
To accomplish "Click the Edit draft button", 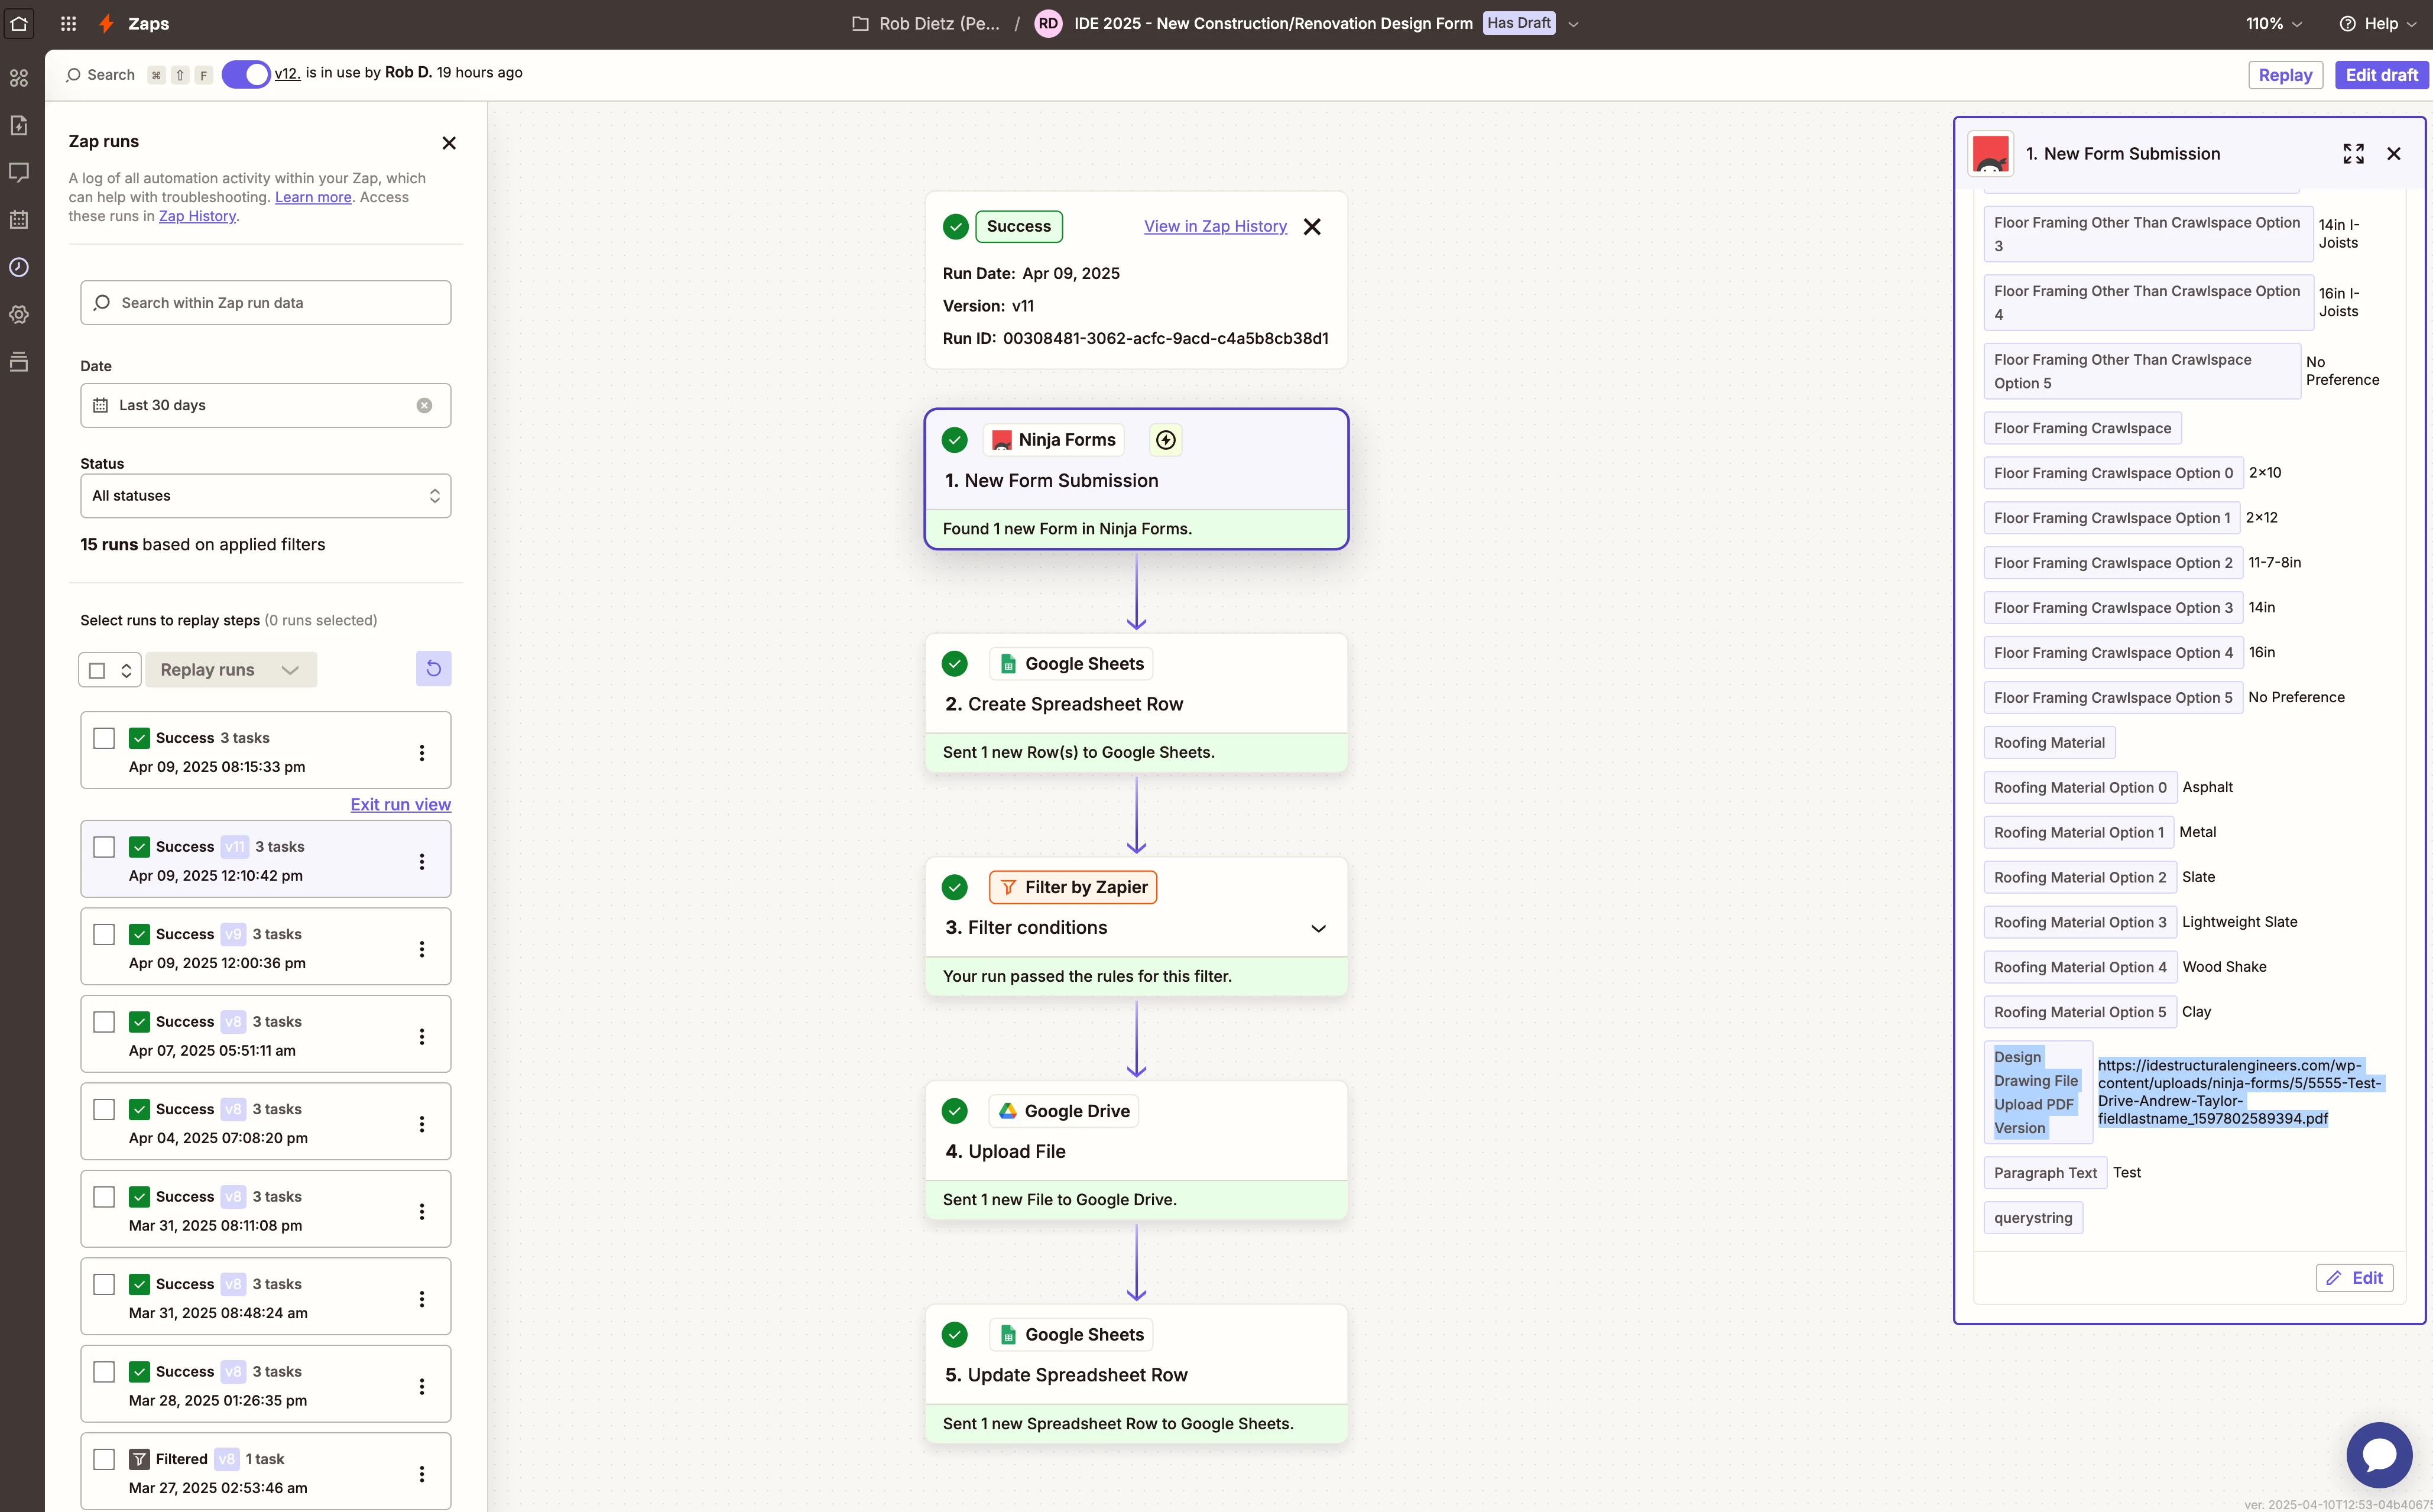I will pyautogui.click(x=2381, y=75).
